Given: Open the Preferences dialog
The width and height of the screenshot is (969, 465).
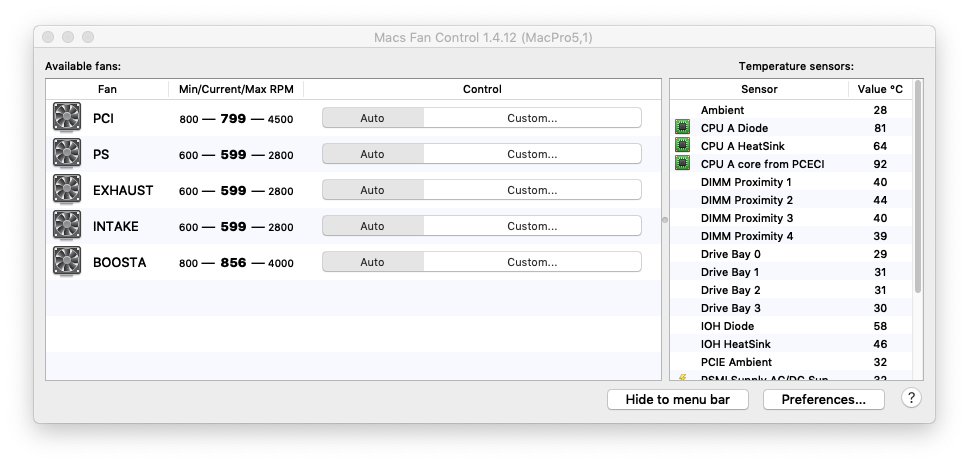Looking at the screenshot, I should (x=824, y=399).
